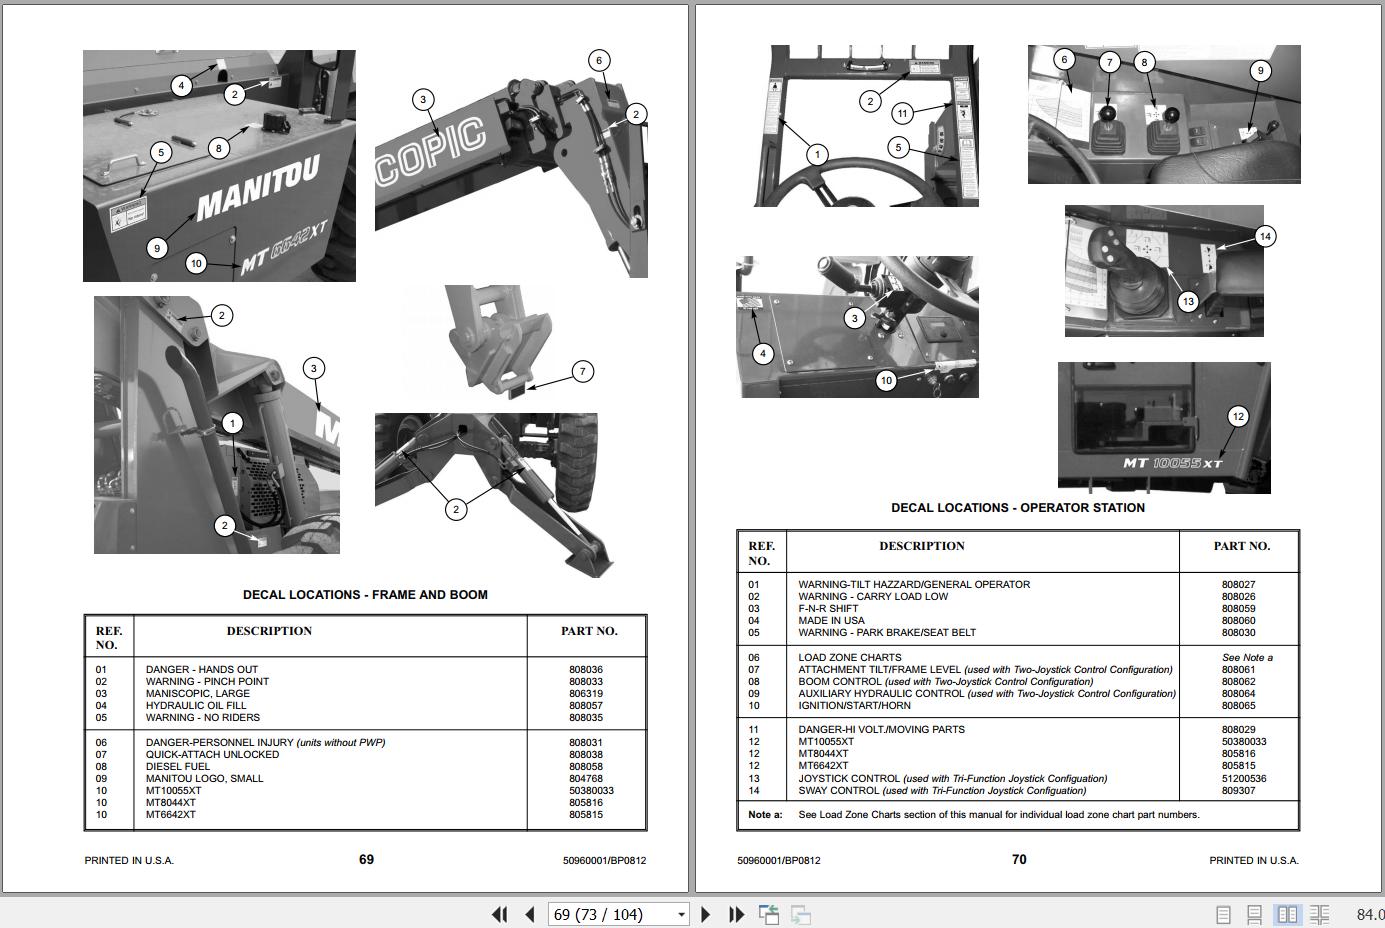This screenshot has width=1385, height=928.
Task: Click the 'DECAL LOCATIONS - OPERATOR STATION' heading
Action: pos(1018,508)
